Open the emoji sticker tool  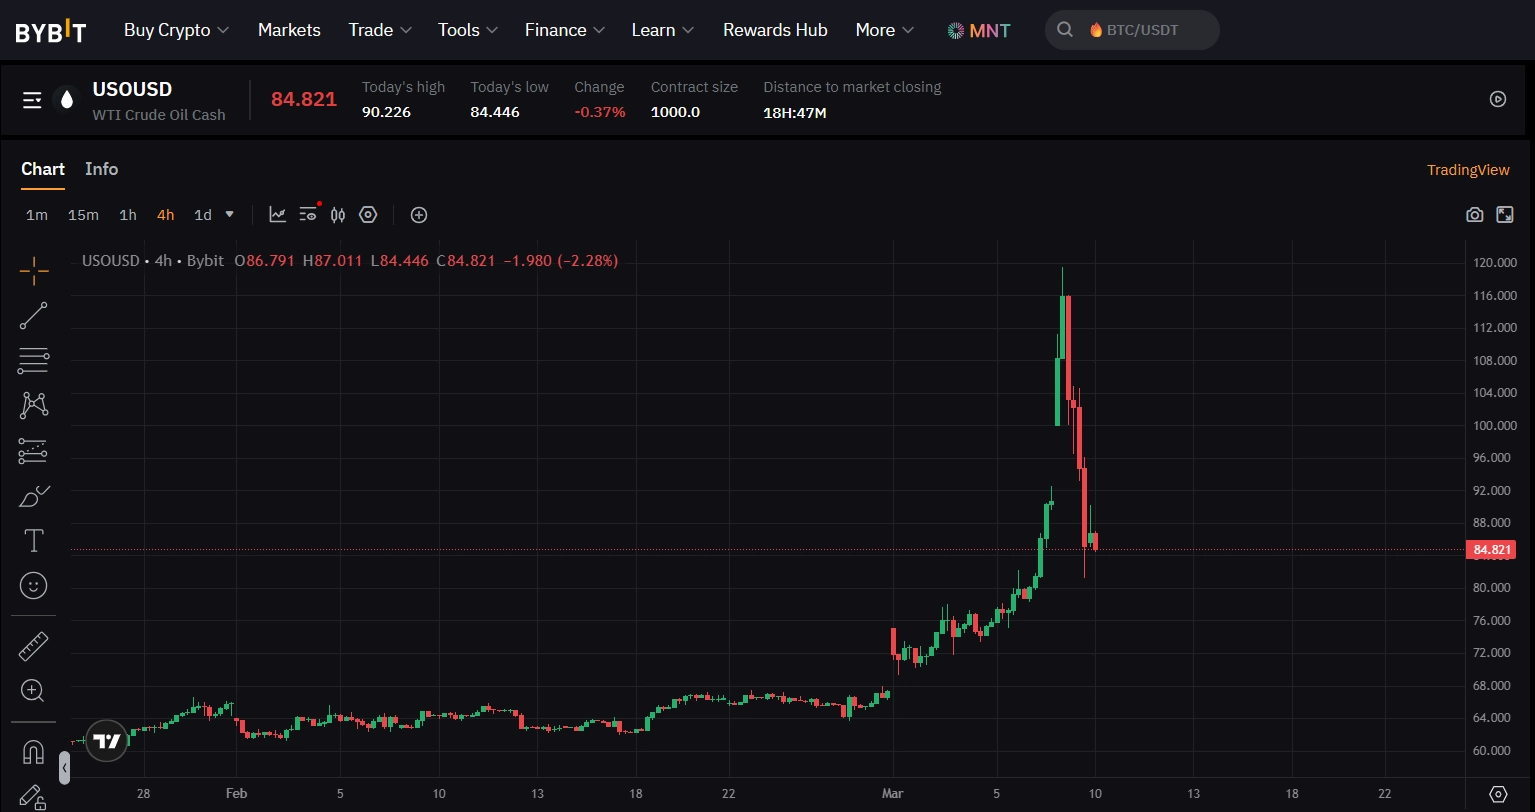tap(33, 585)
